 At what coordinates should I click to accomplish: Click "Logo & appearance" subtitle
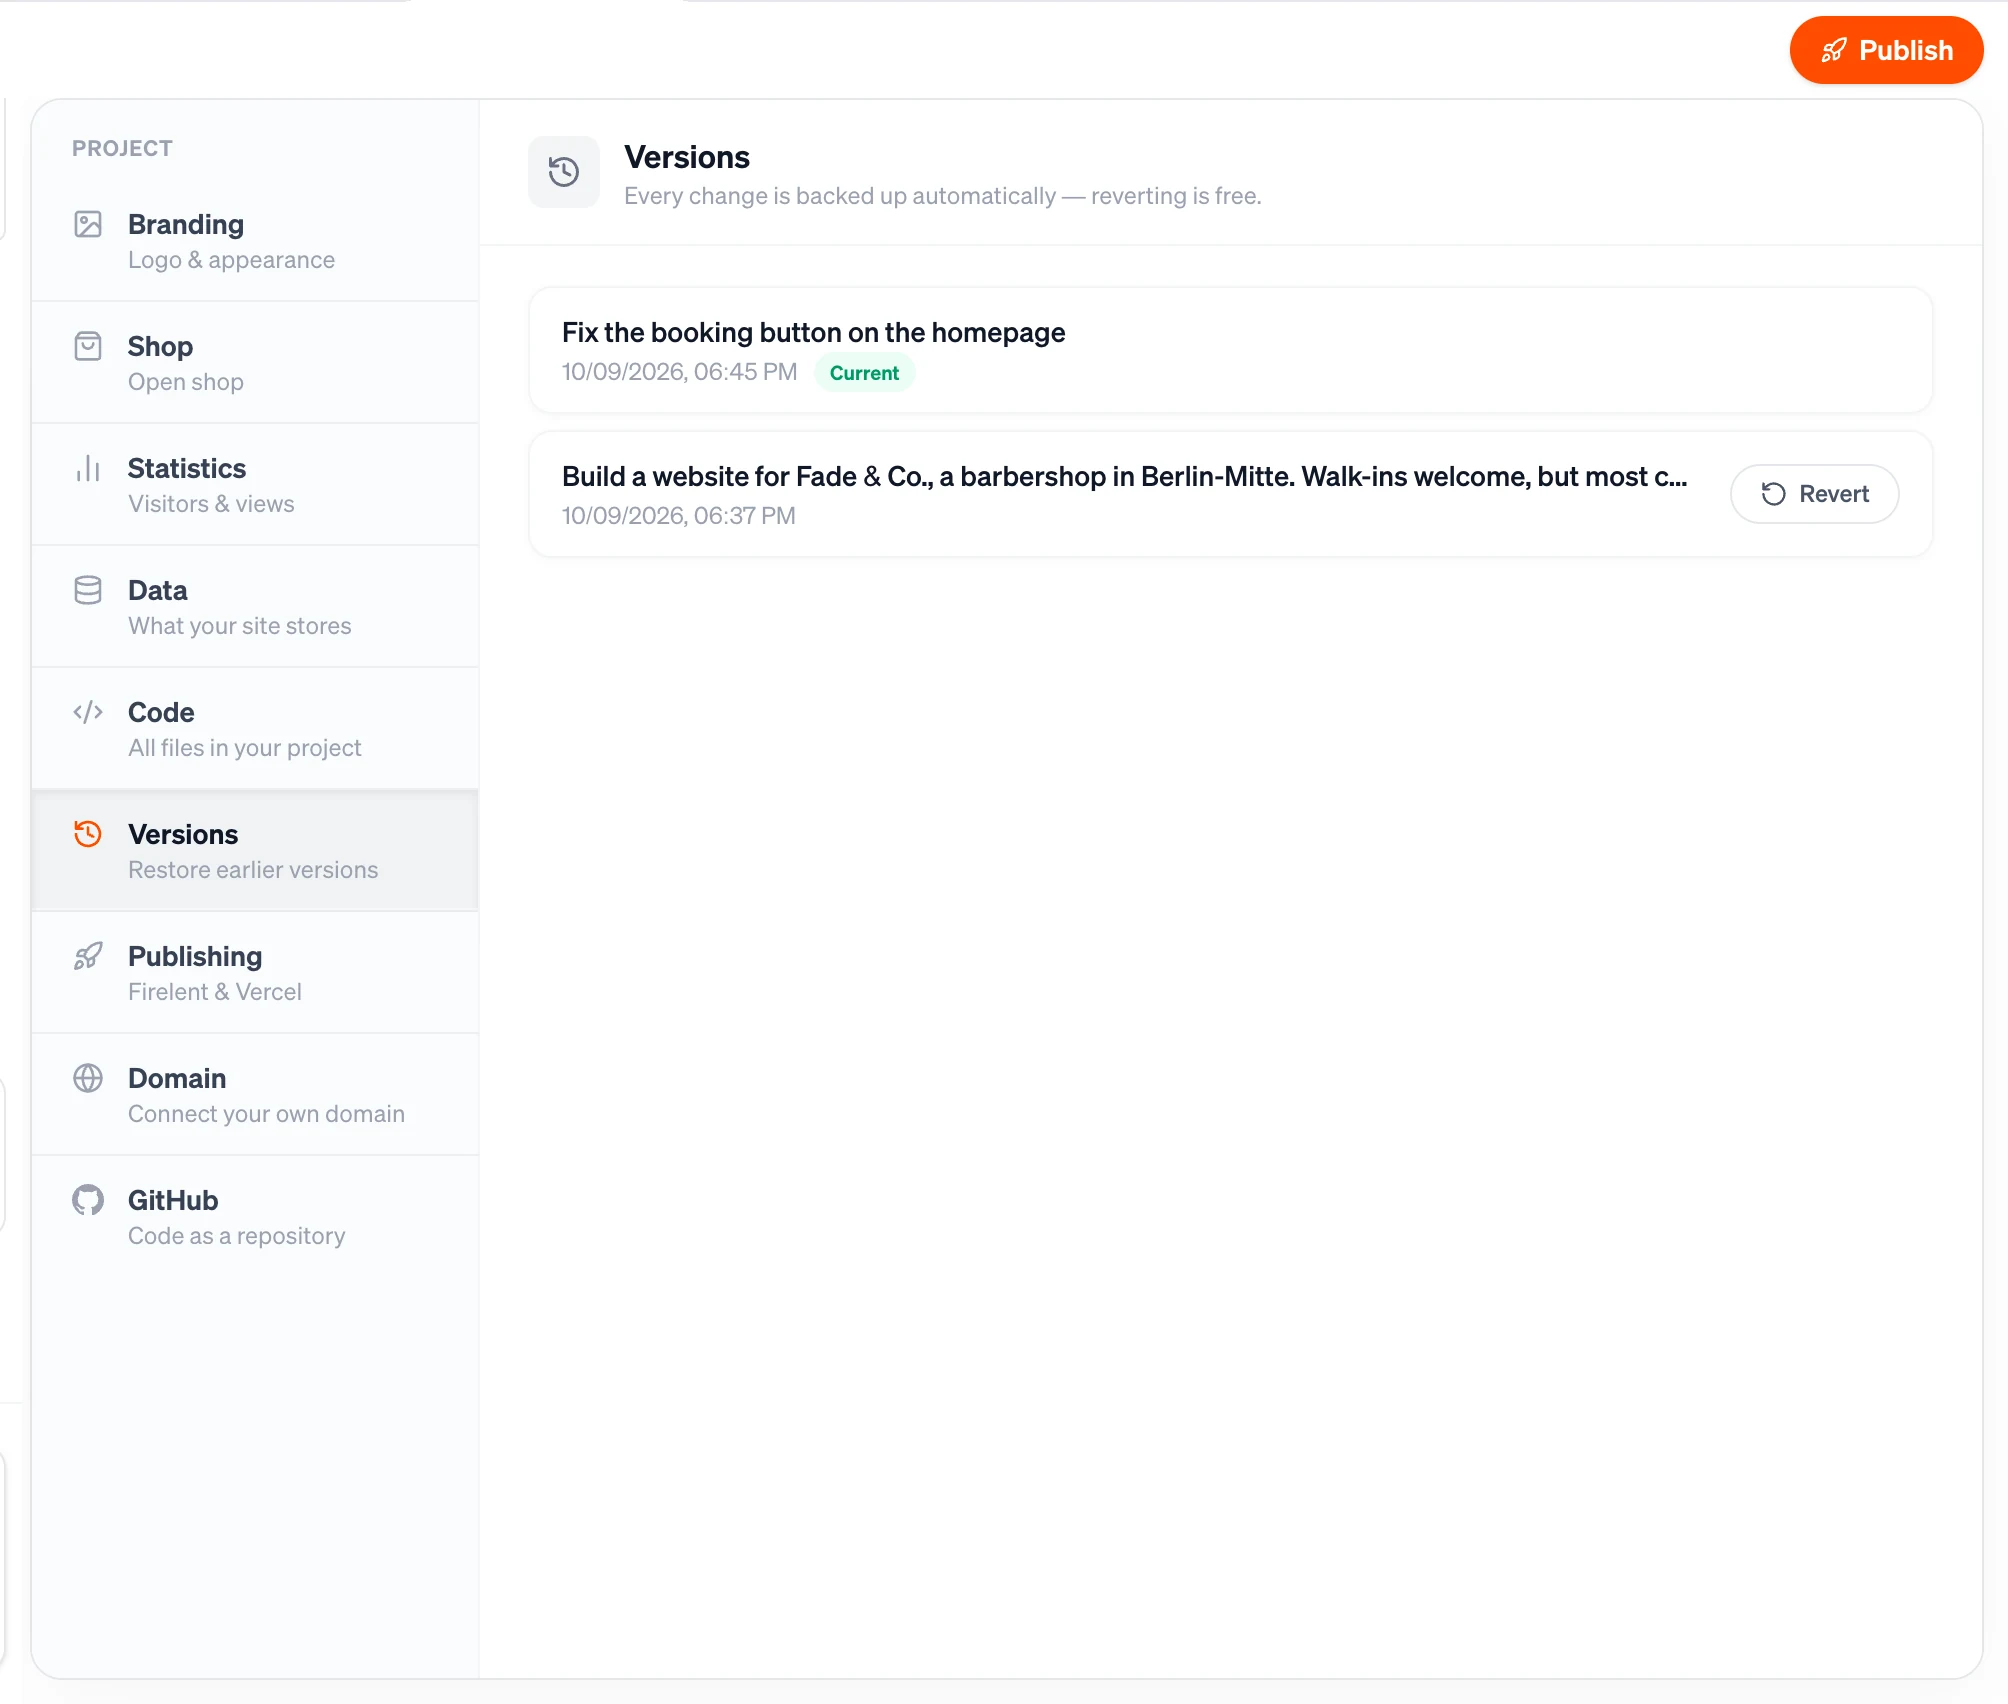point(231,260)
